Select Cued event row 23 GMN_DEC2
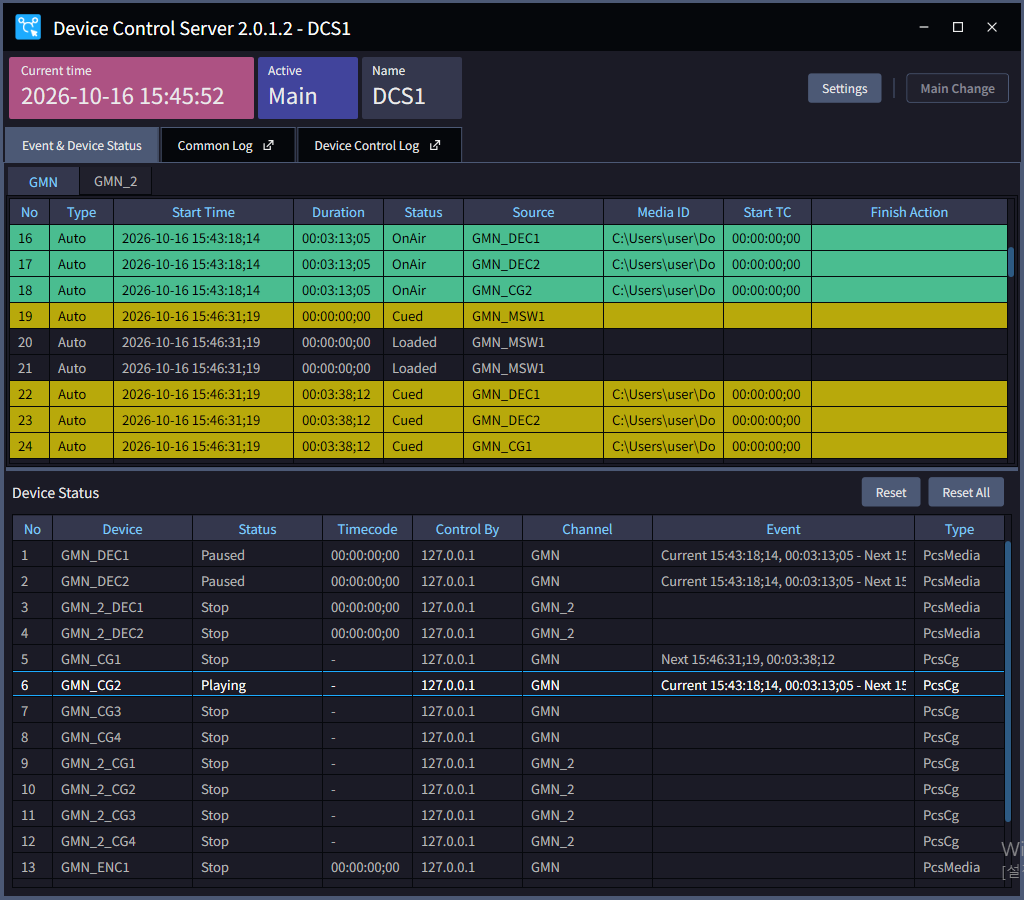This screenshot has width=1024, height=900. (508, 420)
